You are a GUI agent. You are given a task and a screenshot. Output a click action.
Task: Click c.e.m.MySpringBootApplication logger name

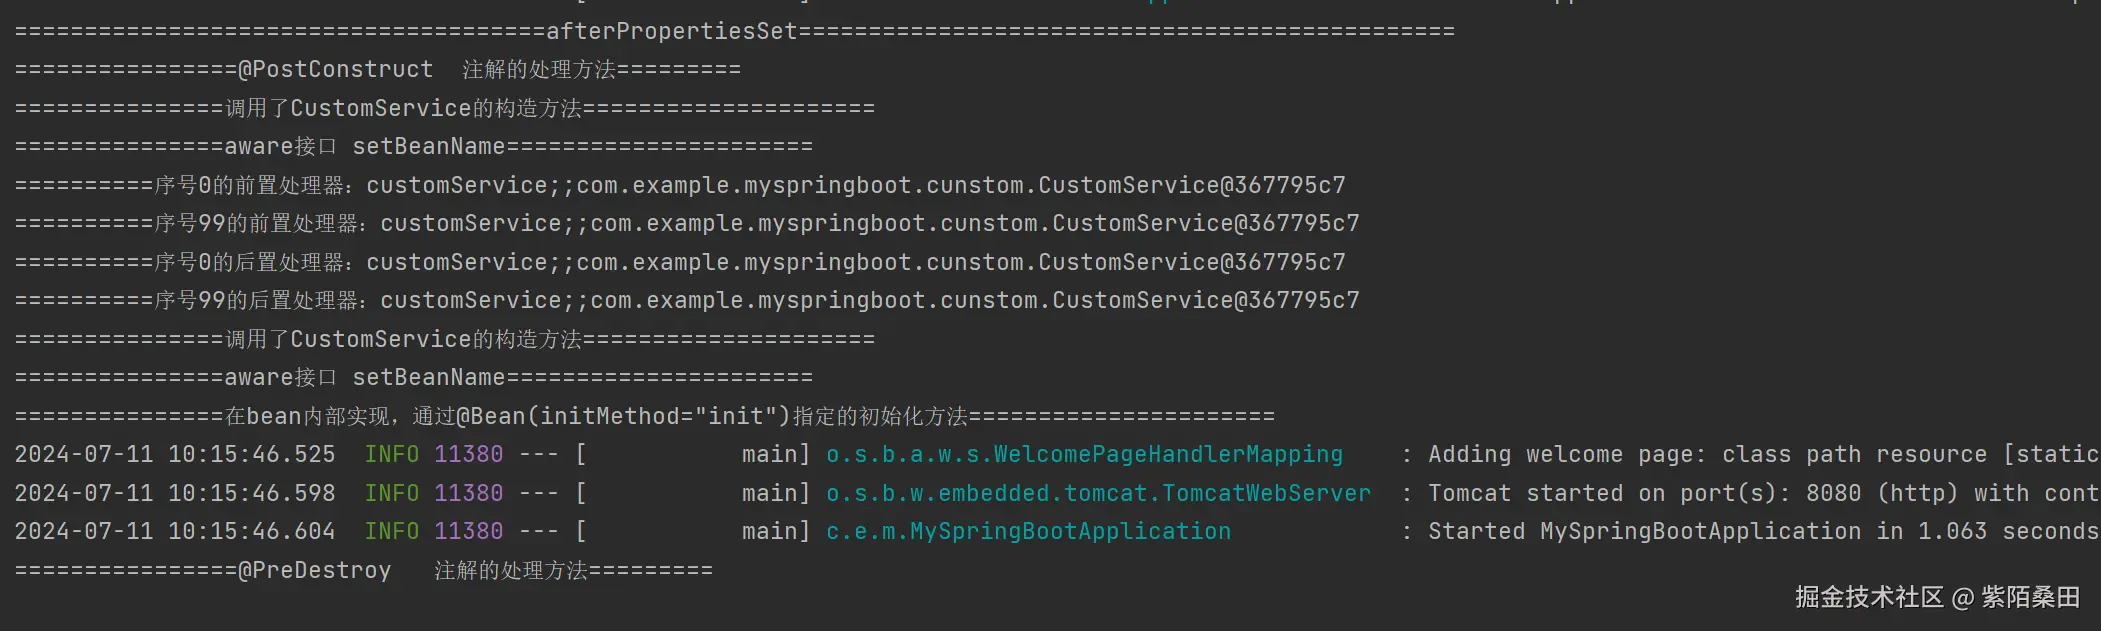click(x=1028, y=531)
